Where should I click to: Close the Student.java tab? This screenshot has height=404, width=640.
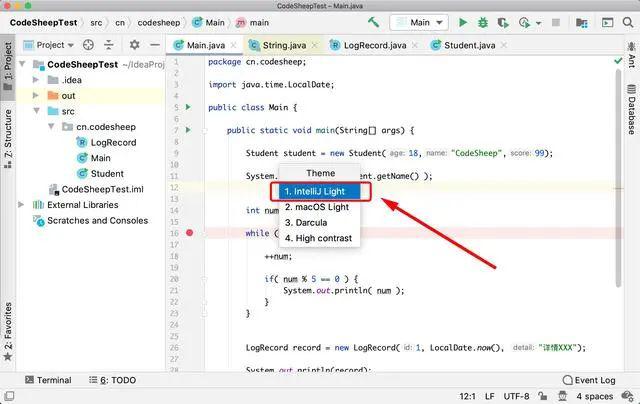504,45
